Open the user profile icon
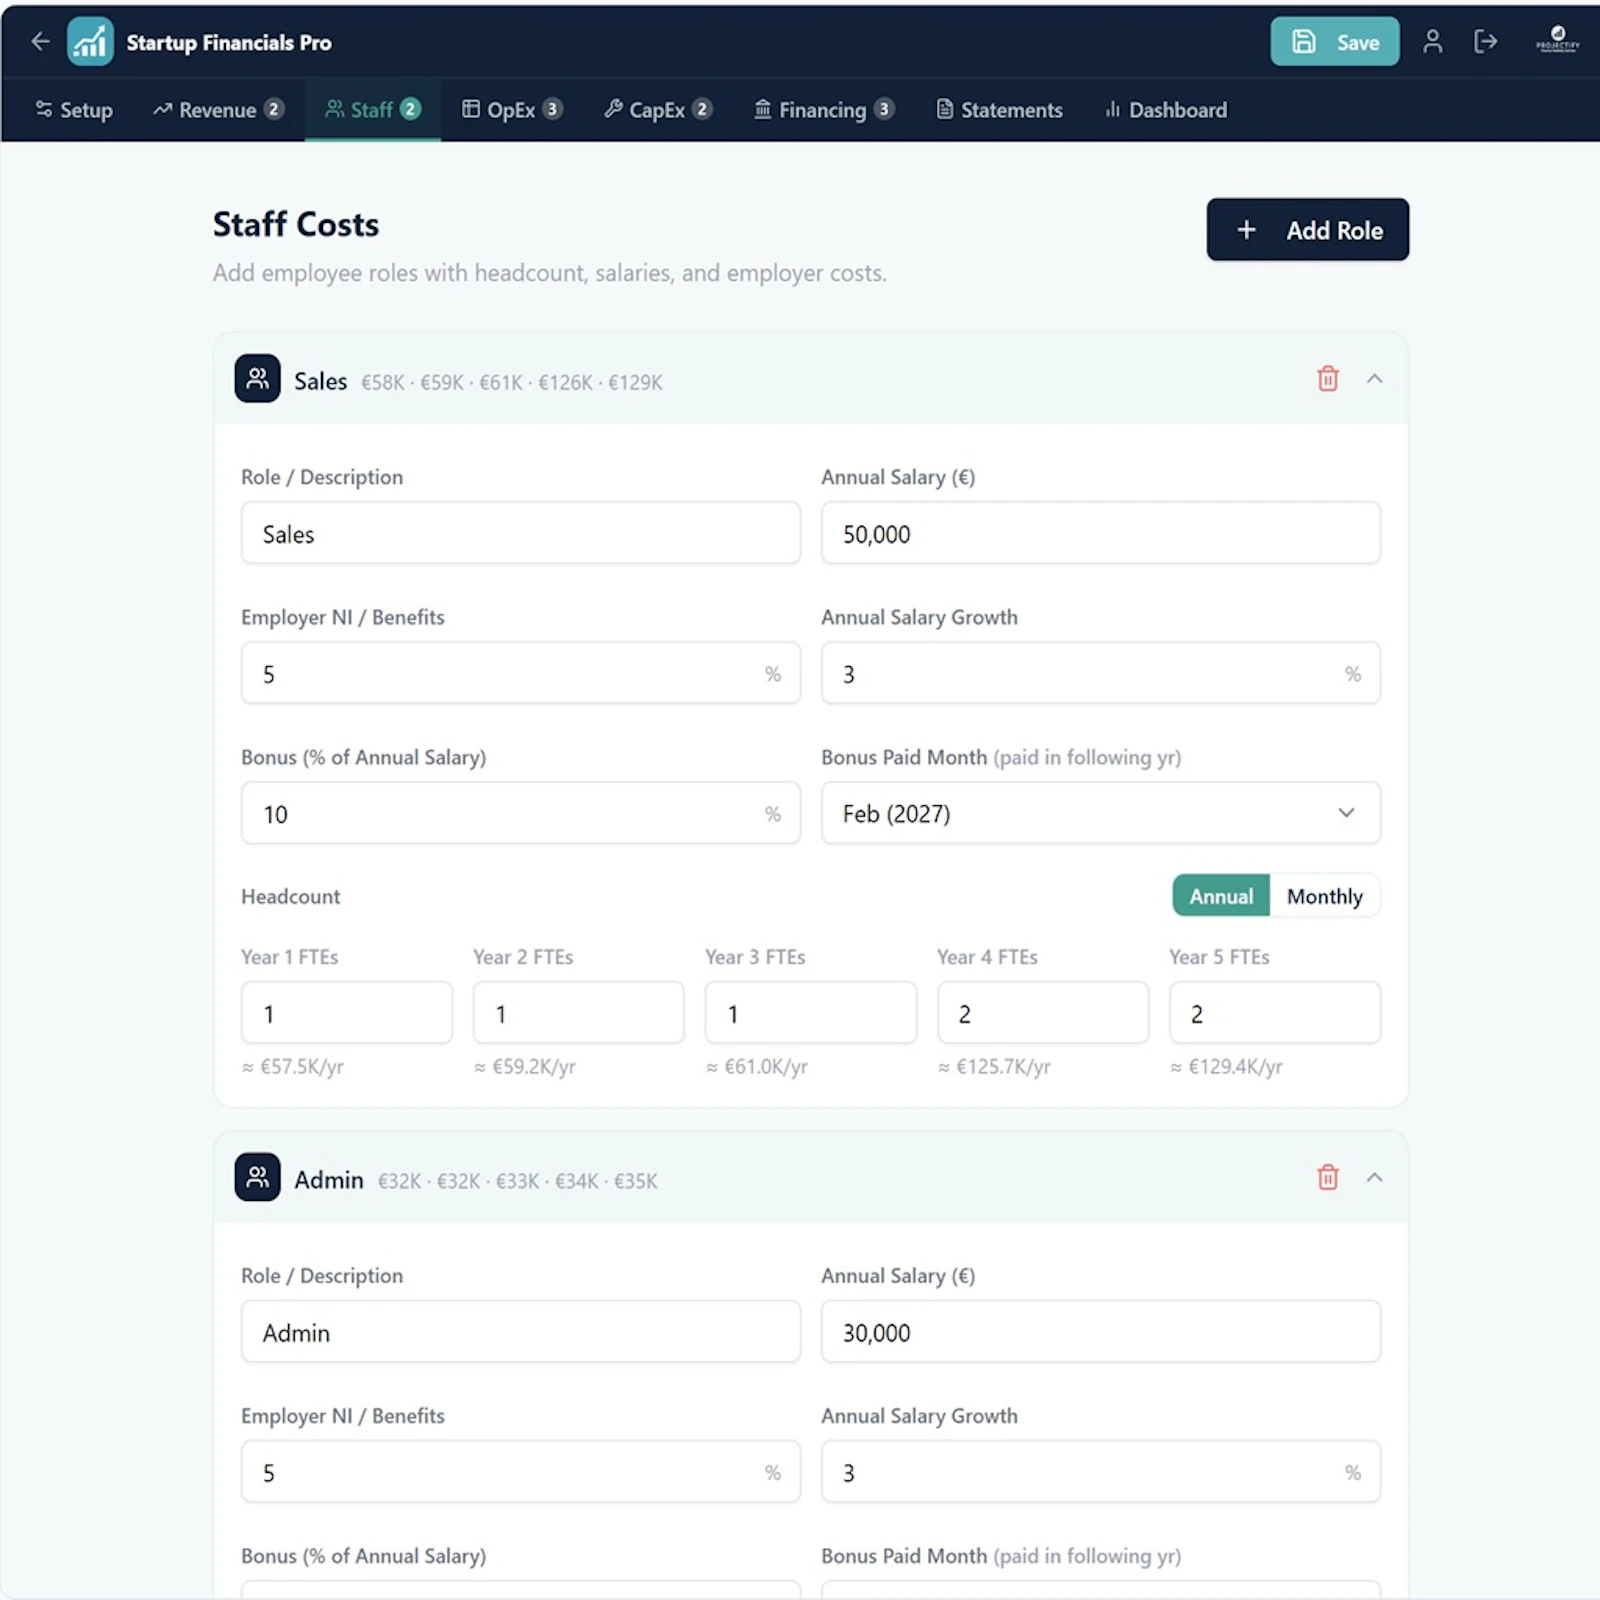This screenshot has width=1600, height=1600. click(x=1432, y=41)
